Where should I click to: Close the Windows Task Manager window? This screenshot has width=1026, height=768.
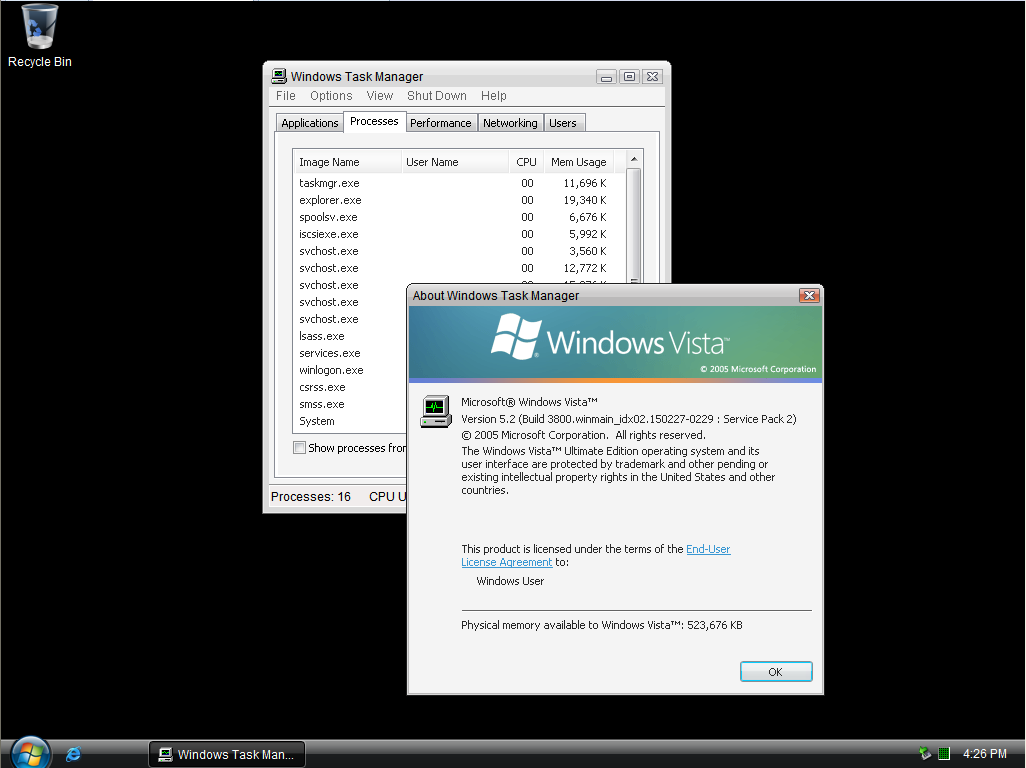[x=652, y=77]
